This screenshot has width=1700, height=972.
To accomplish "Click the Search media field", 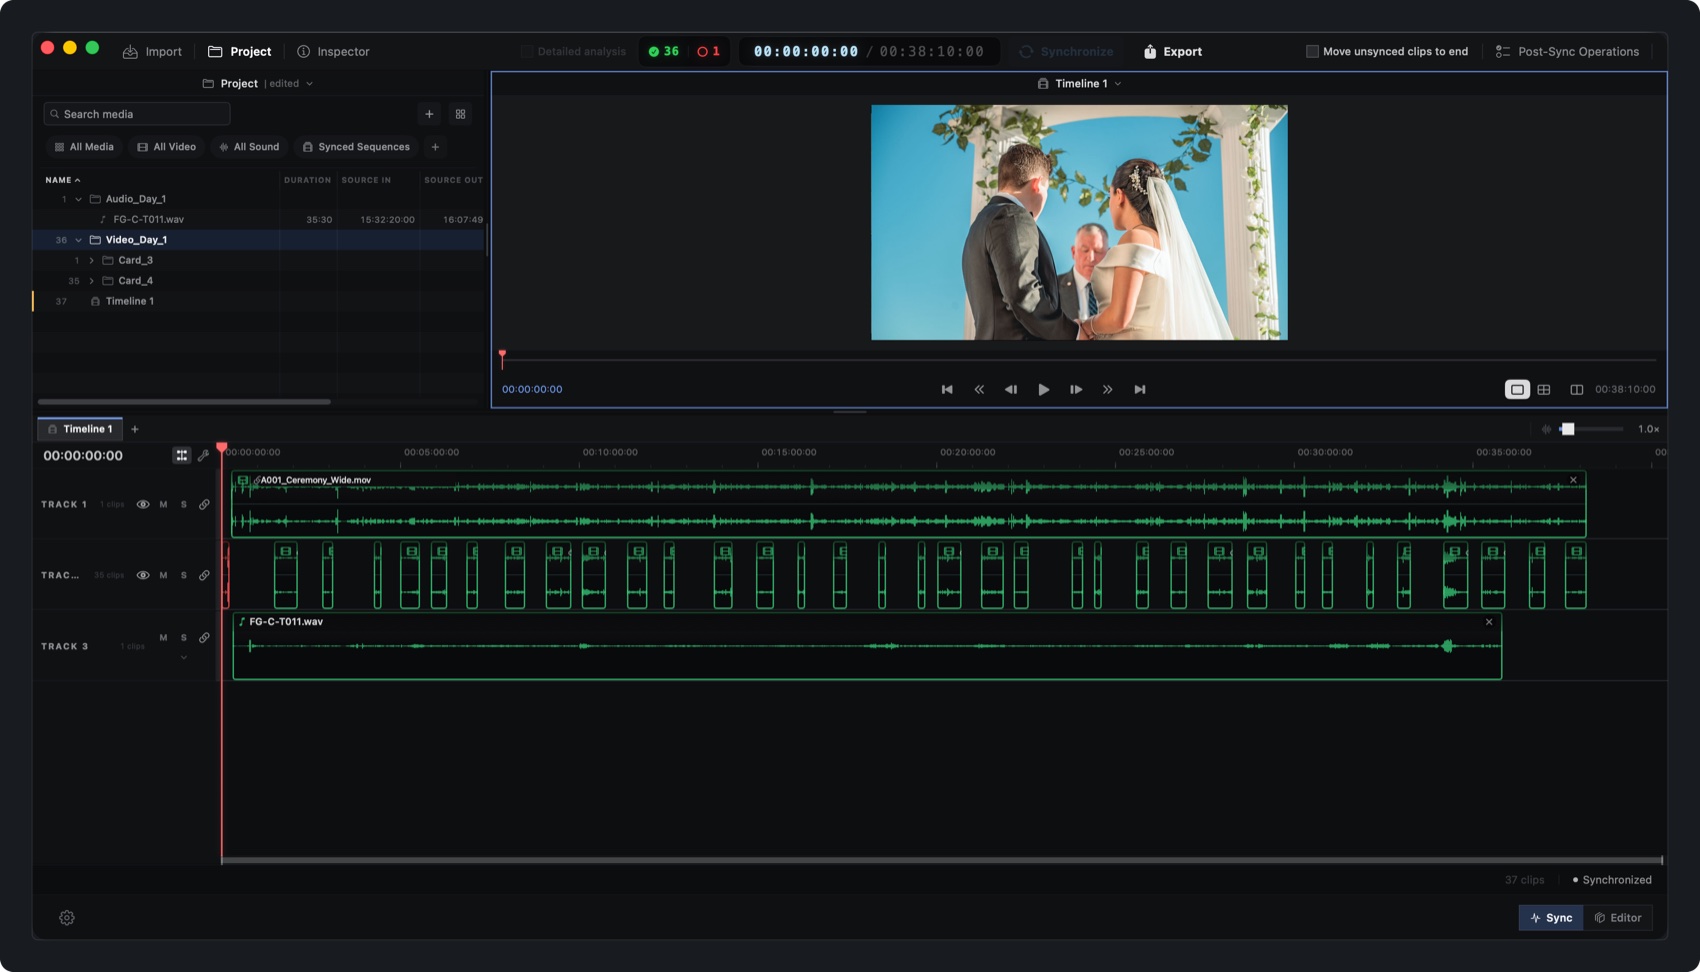I will [136, 114].
